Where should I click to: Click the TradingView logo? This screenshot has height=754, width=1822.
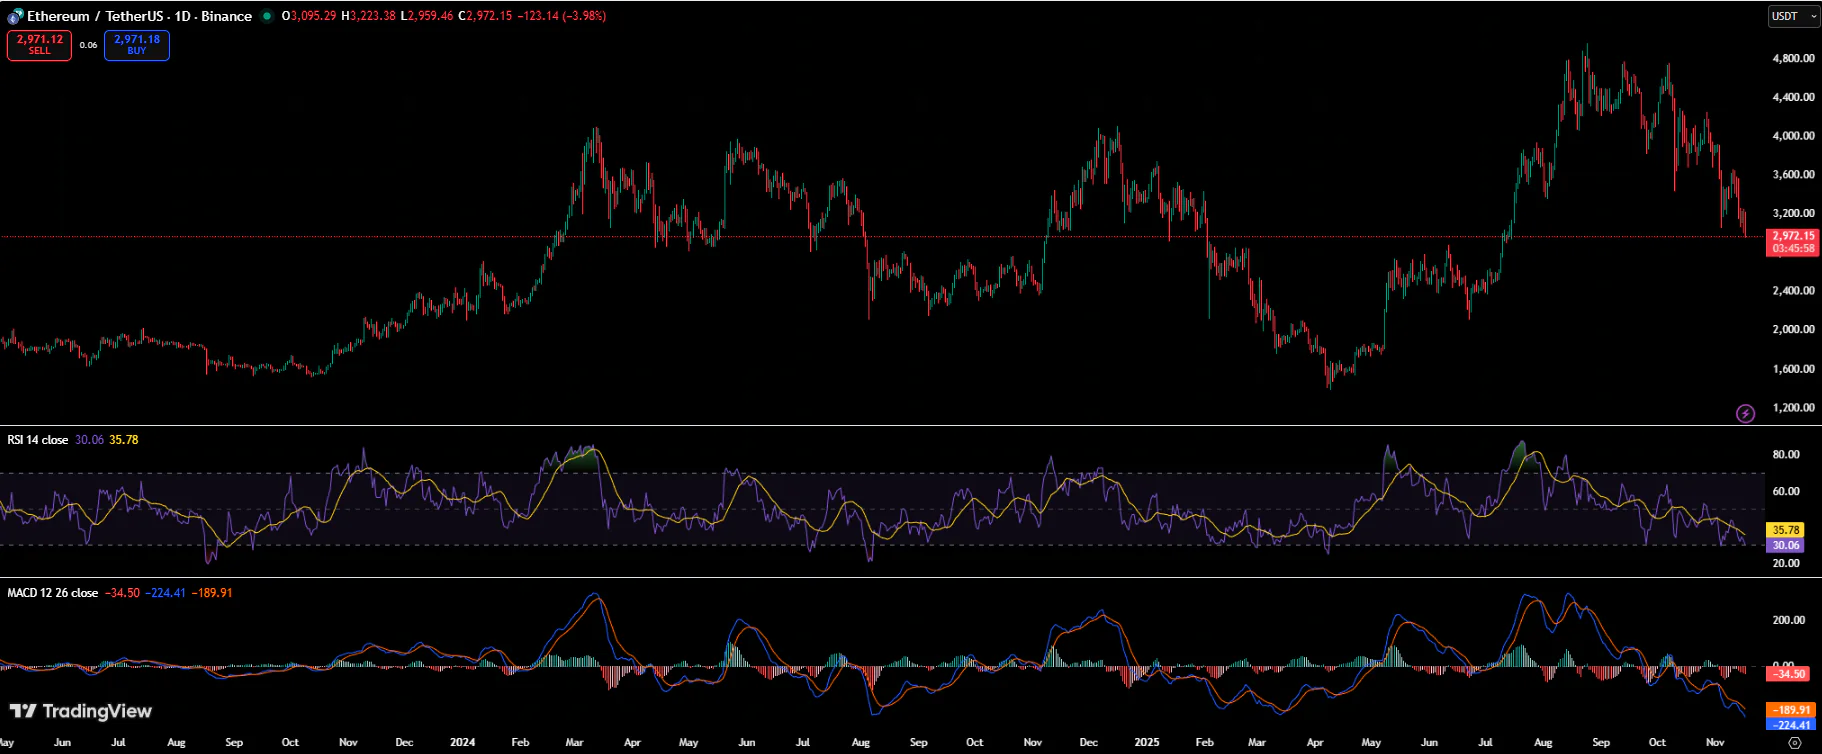(81, 711)
